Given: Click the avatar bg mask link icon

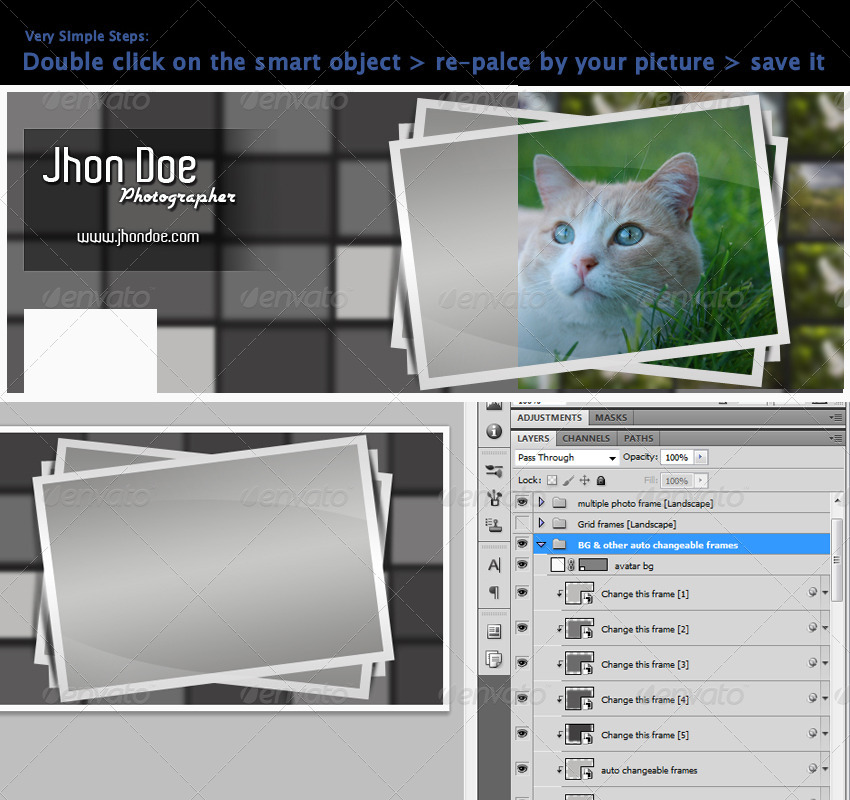Looking at the screenshot, I should pos(571,565).
